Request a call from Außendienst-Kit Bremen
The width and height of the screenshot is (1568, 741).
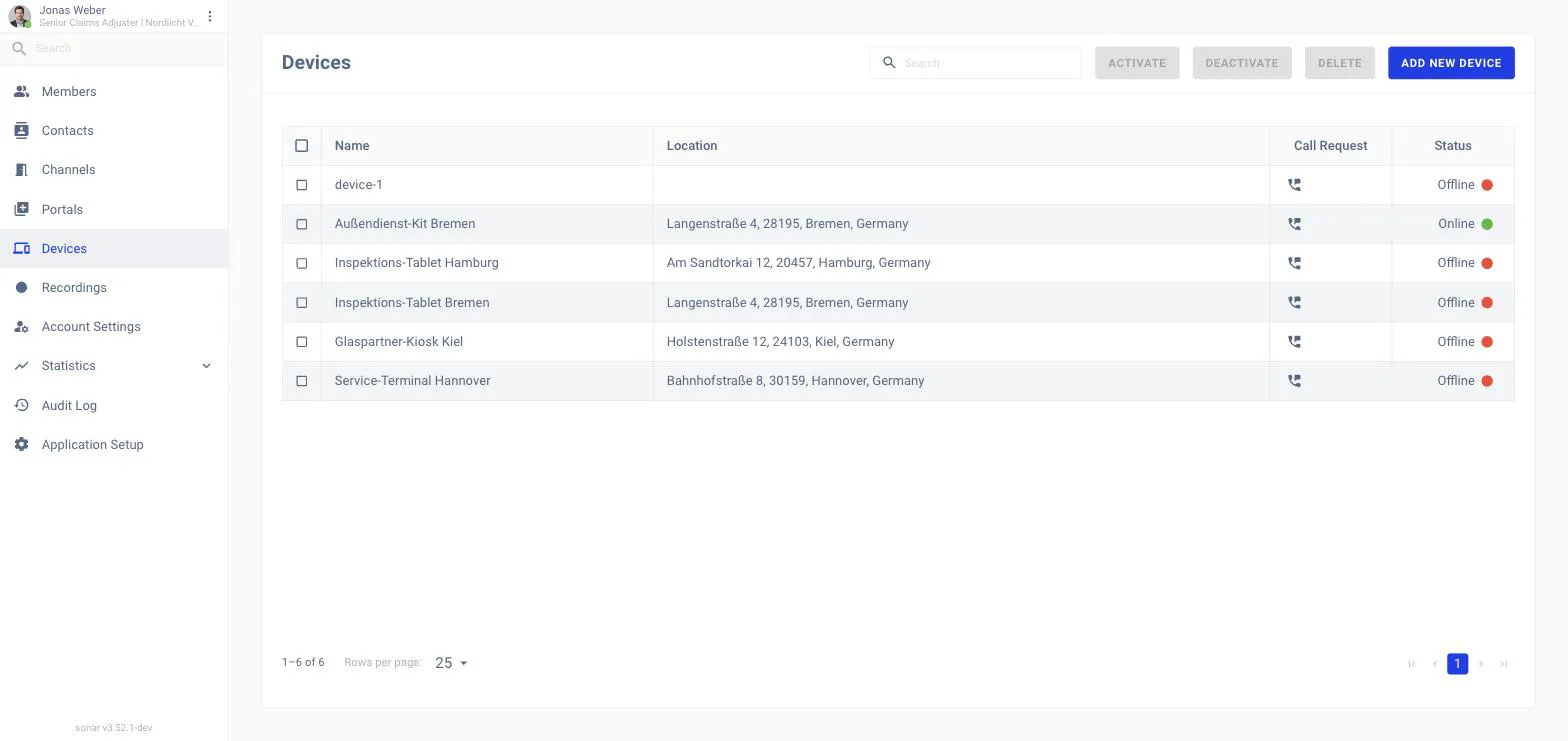1294,224
